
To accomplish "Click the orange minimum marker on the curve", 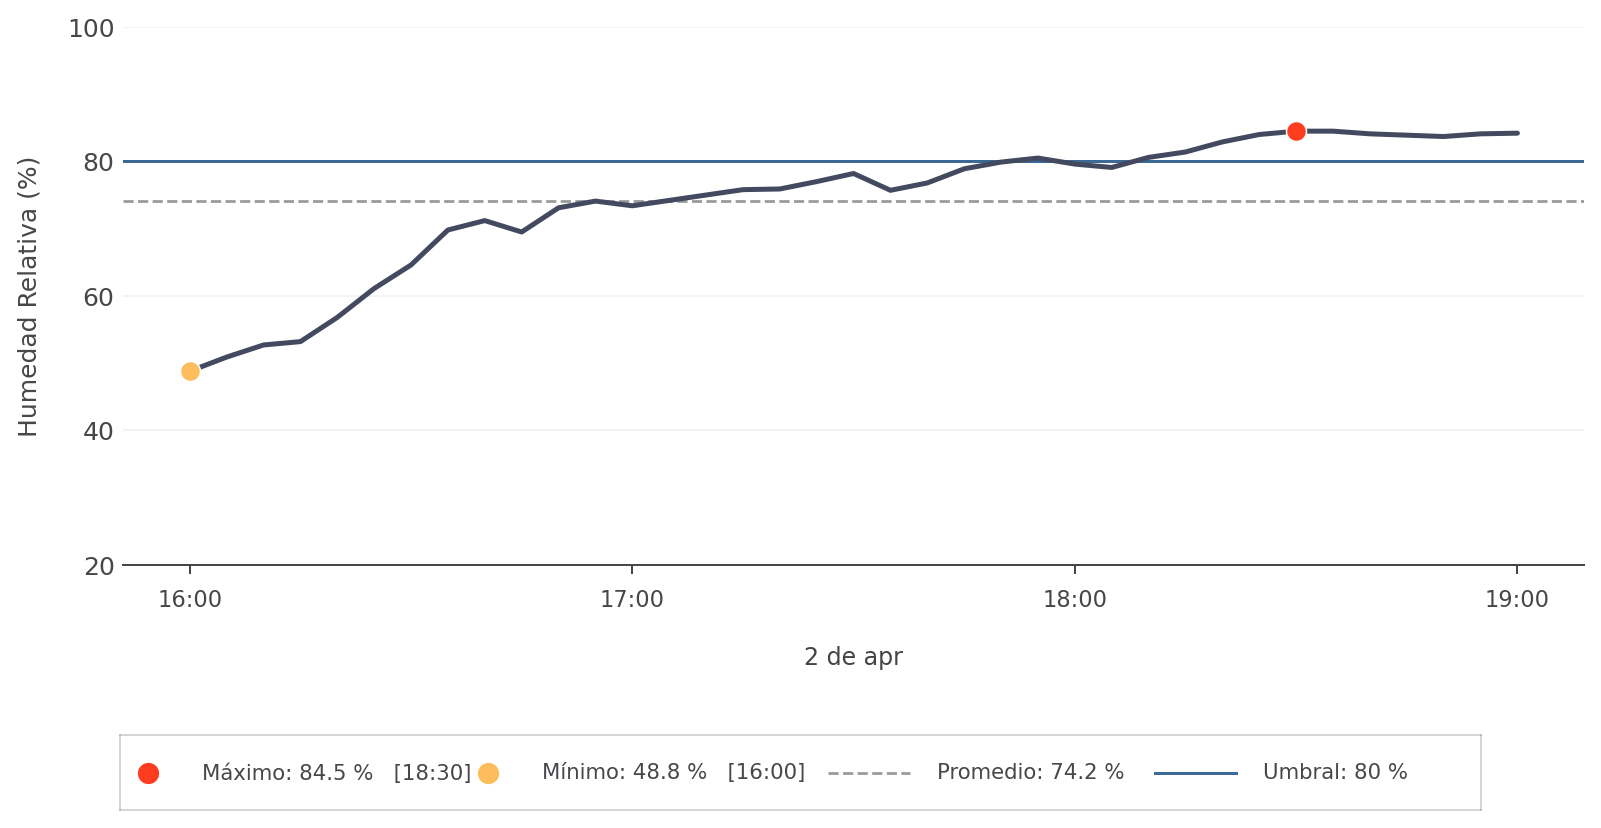I will [x=190, y=371].
